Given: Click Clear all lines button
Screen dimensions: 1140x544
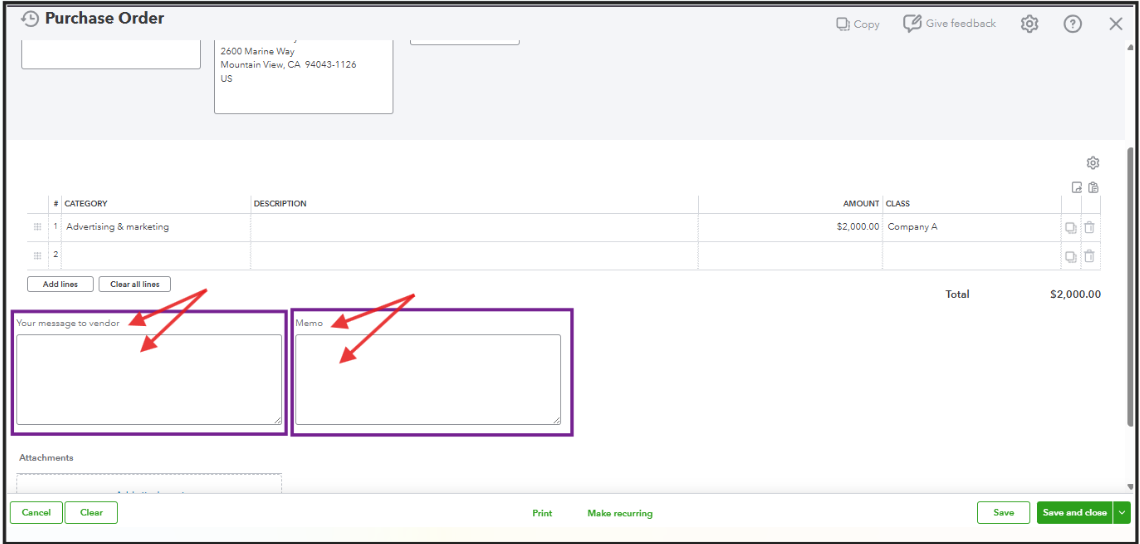Looking at the screenshot, I should point(135,284).
